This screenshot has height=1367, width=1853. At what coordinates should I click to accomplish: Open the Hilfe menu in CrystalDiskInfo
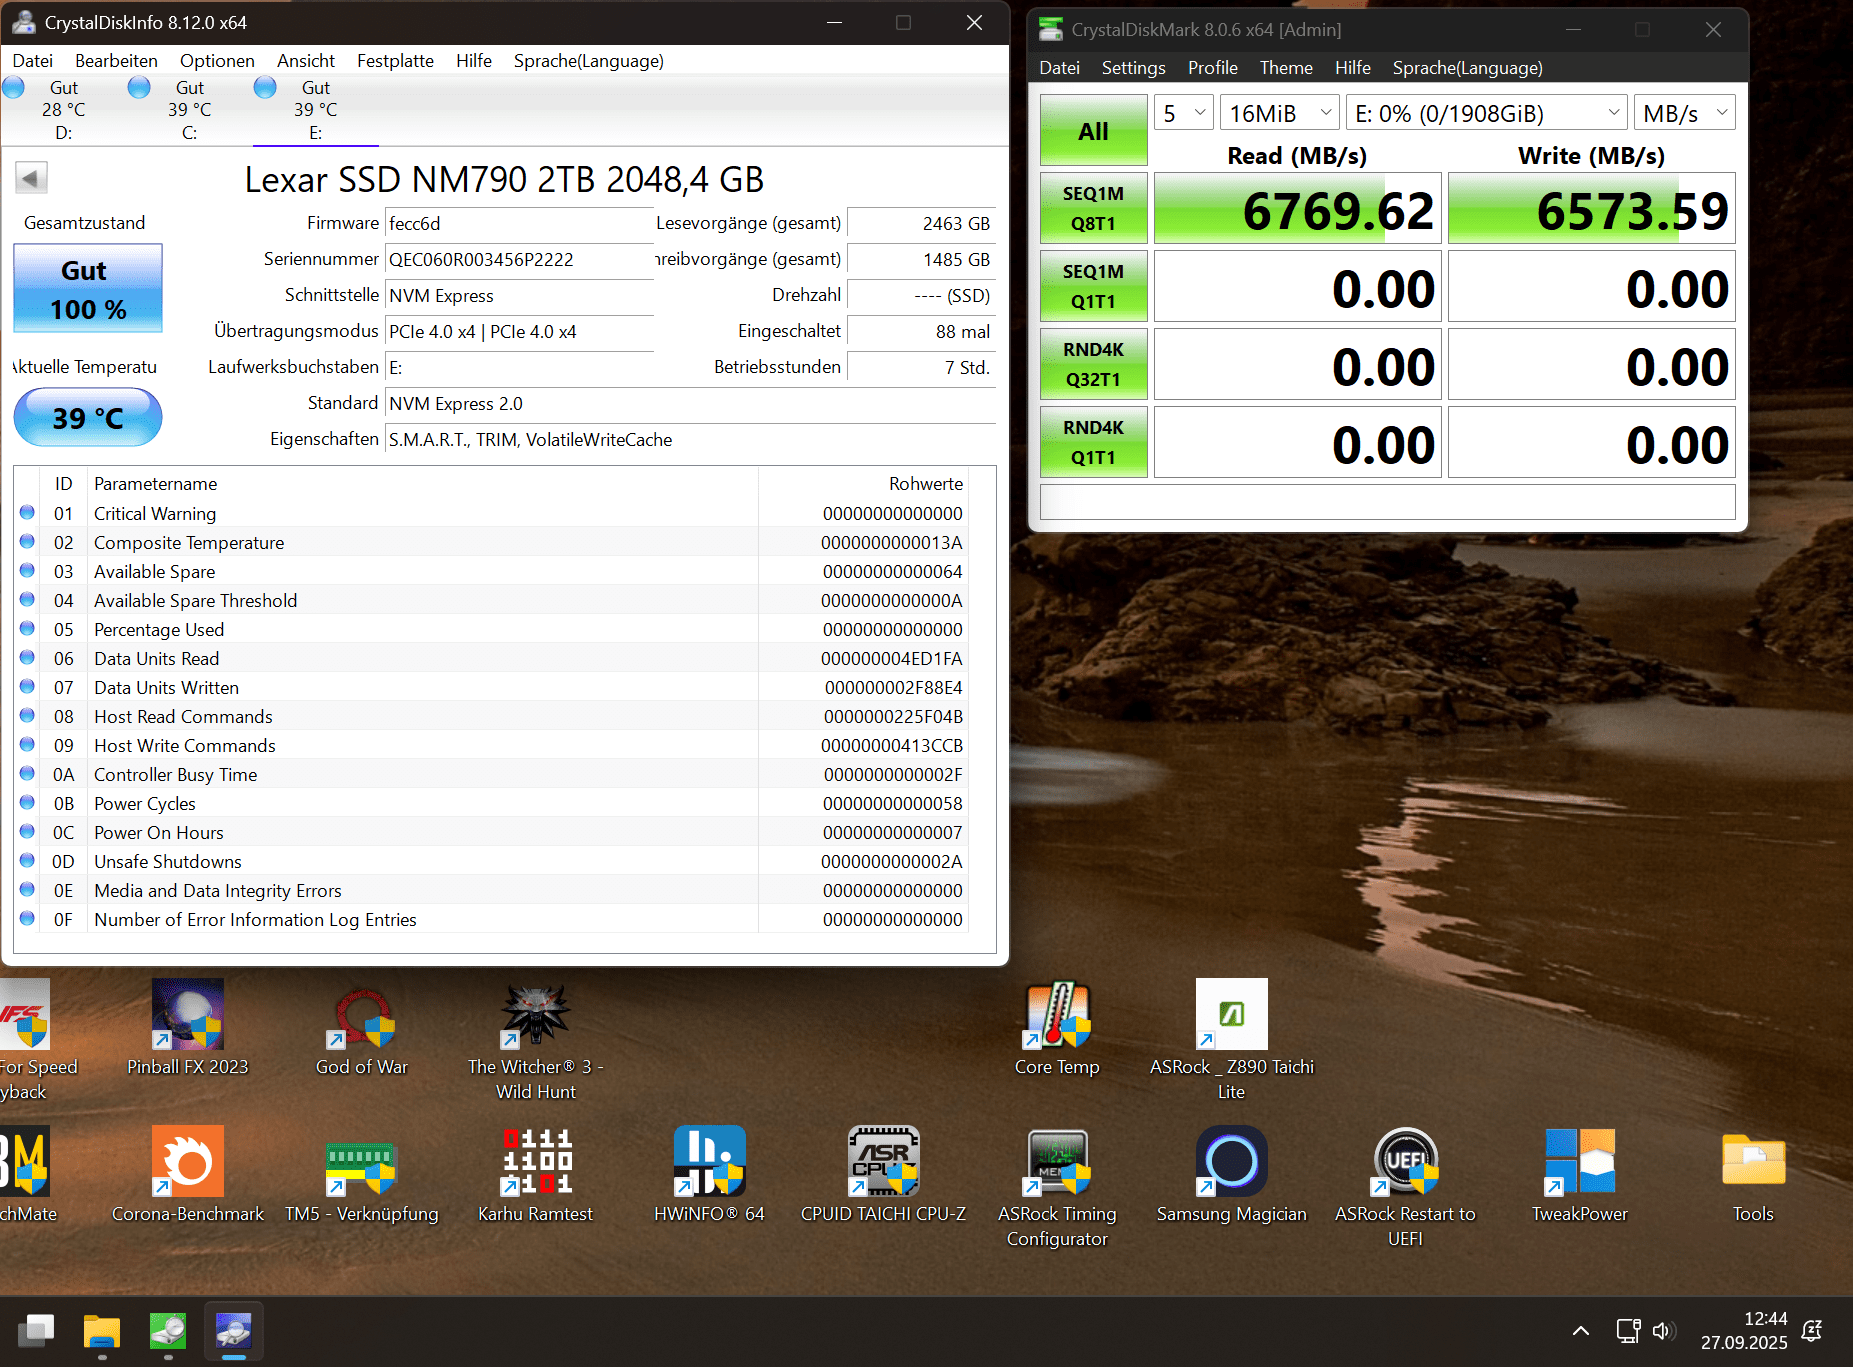pyautogui.click(x=474, y=61)
